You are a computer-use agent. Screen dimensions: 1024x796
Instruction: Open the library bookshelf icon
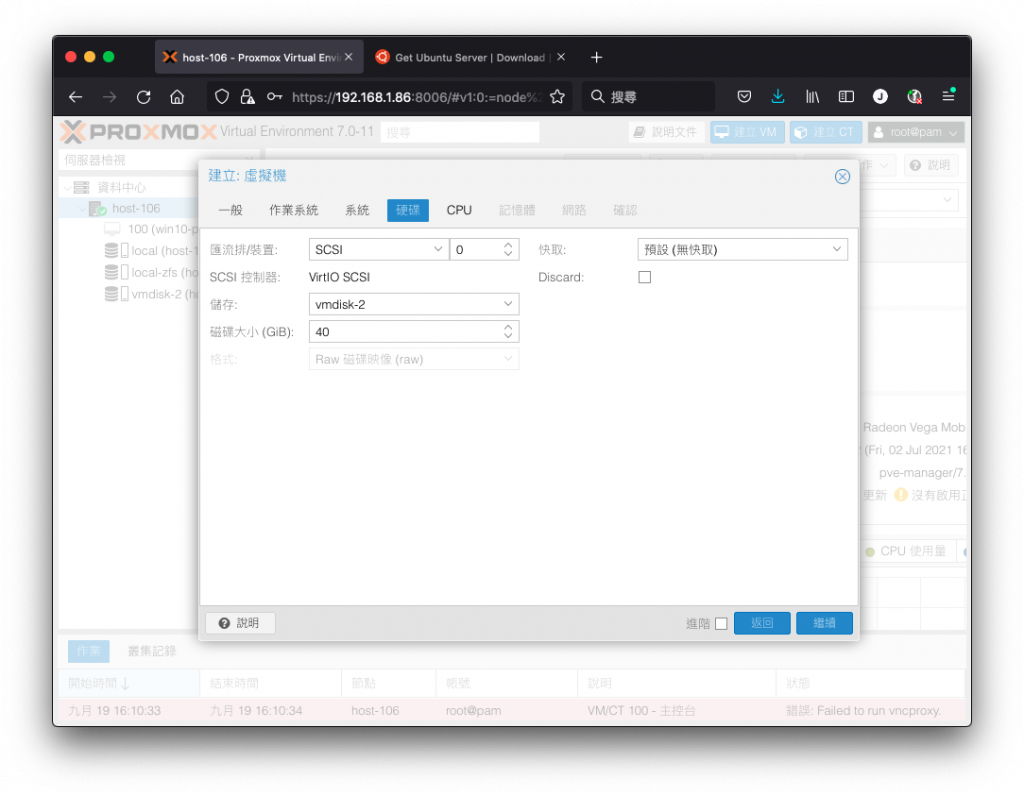click(x=812, y=97)
